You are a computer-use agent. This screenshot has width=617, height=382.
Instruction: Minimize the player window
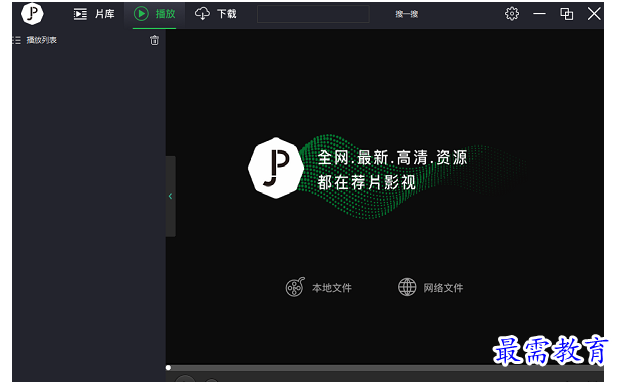pyautogui.click(x=539, y=14)
